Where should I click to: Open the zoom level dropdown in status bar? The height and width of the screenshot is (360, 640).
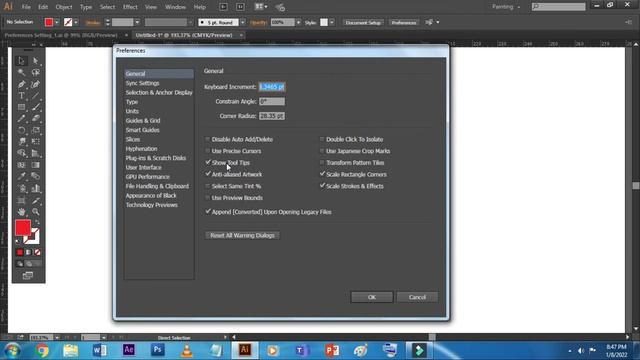(x=57, y=338)
